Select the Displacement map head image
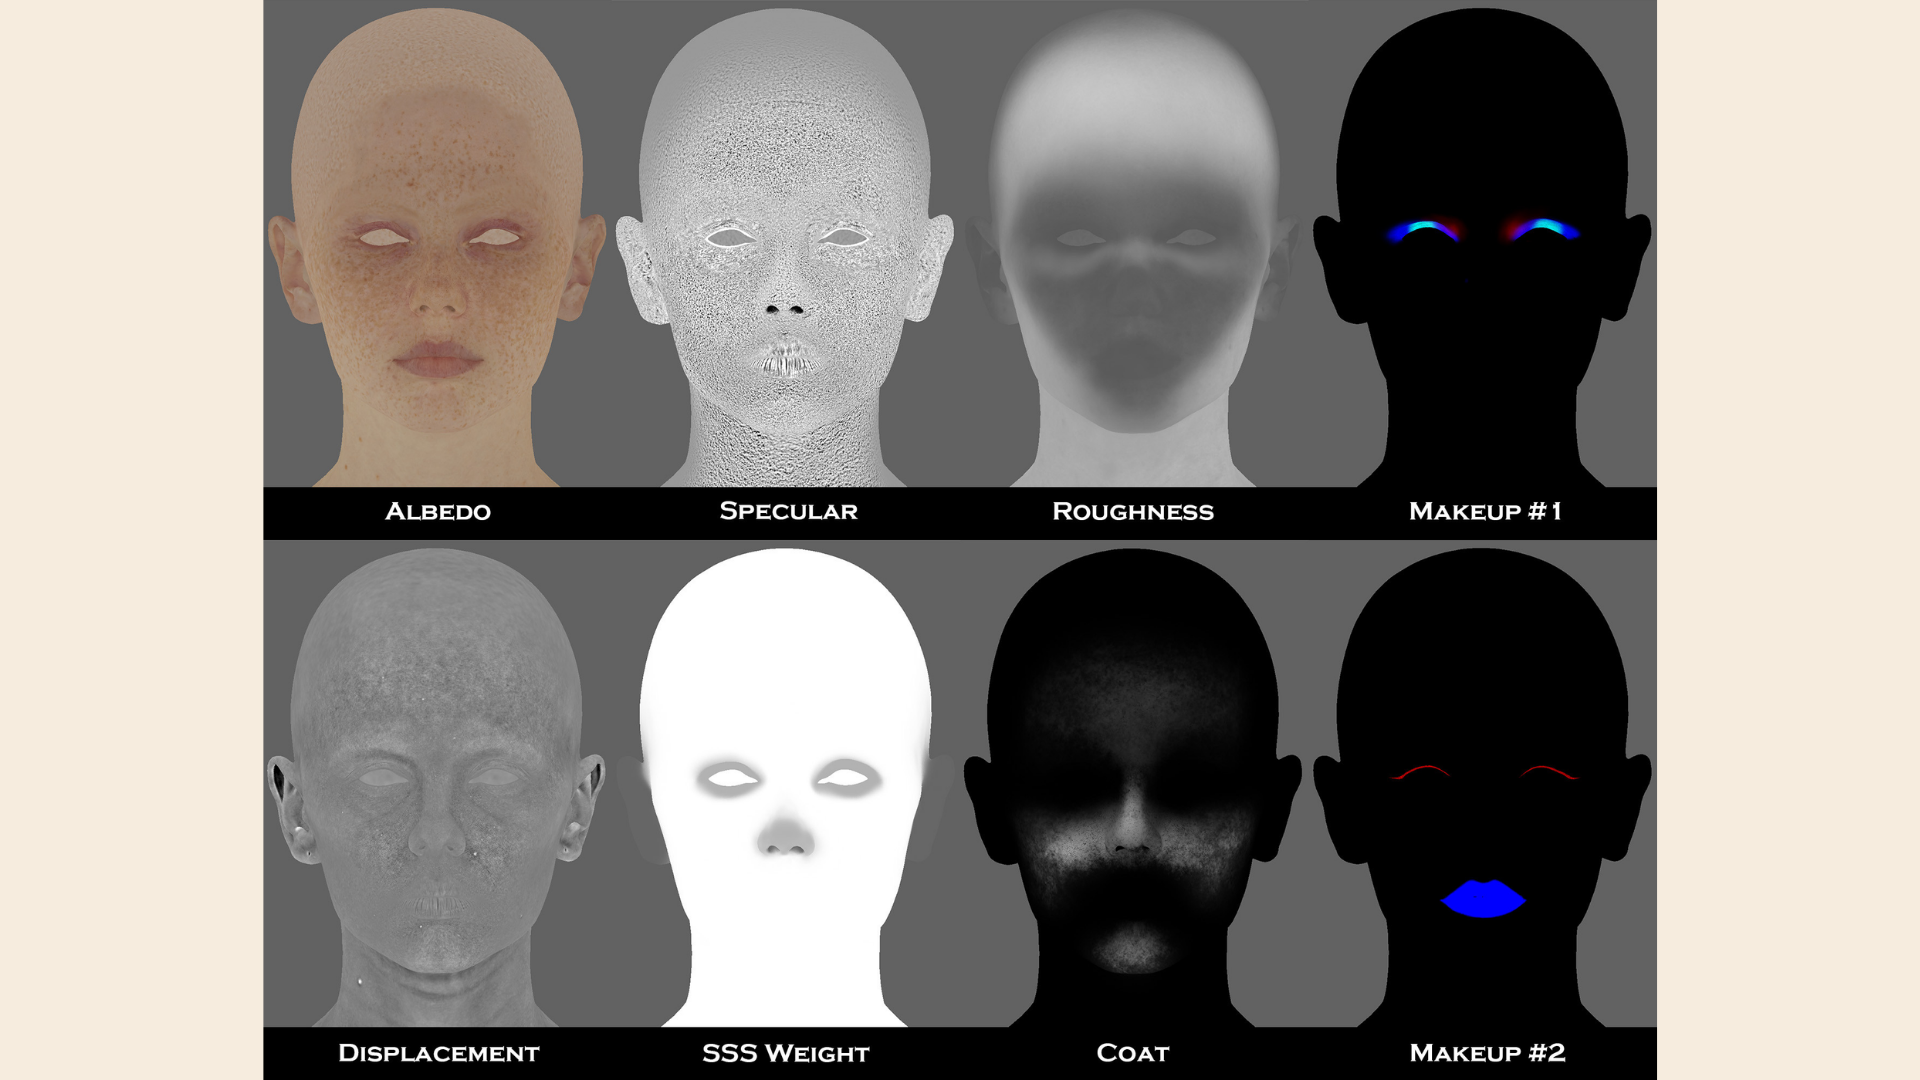Screen dimensions: 1920x1080 coord(437,787)
